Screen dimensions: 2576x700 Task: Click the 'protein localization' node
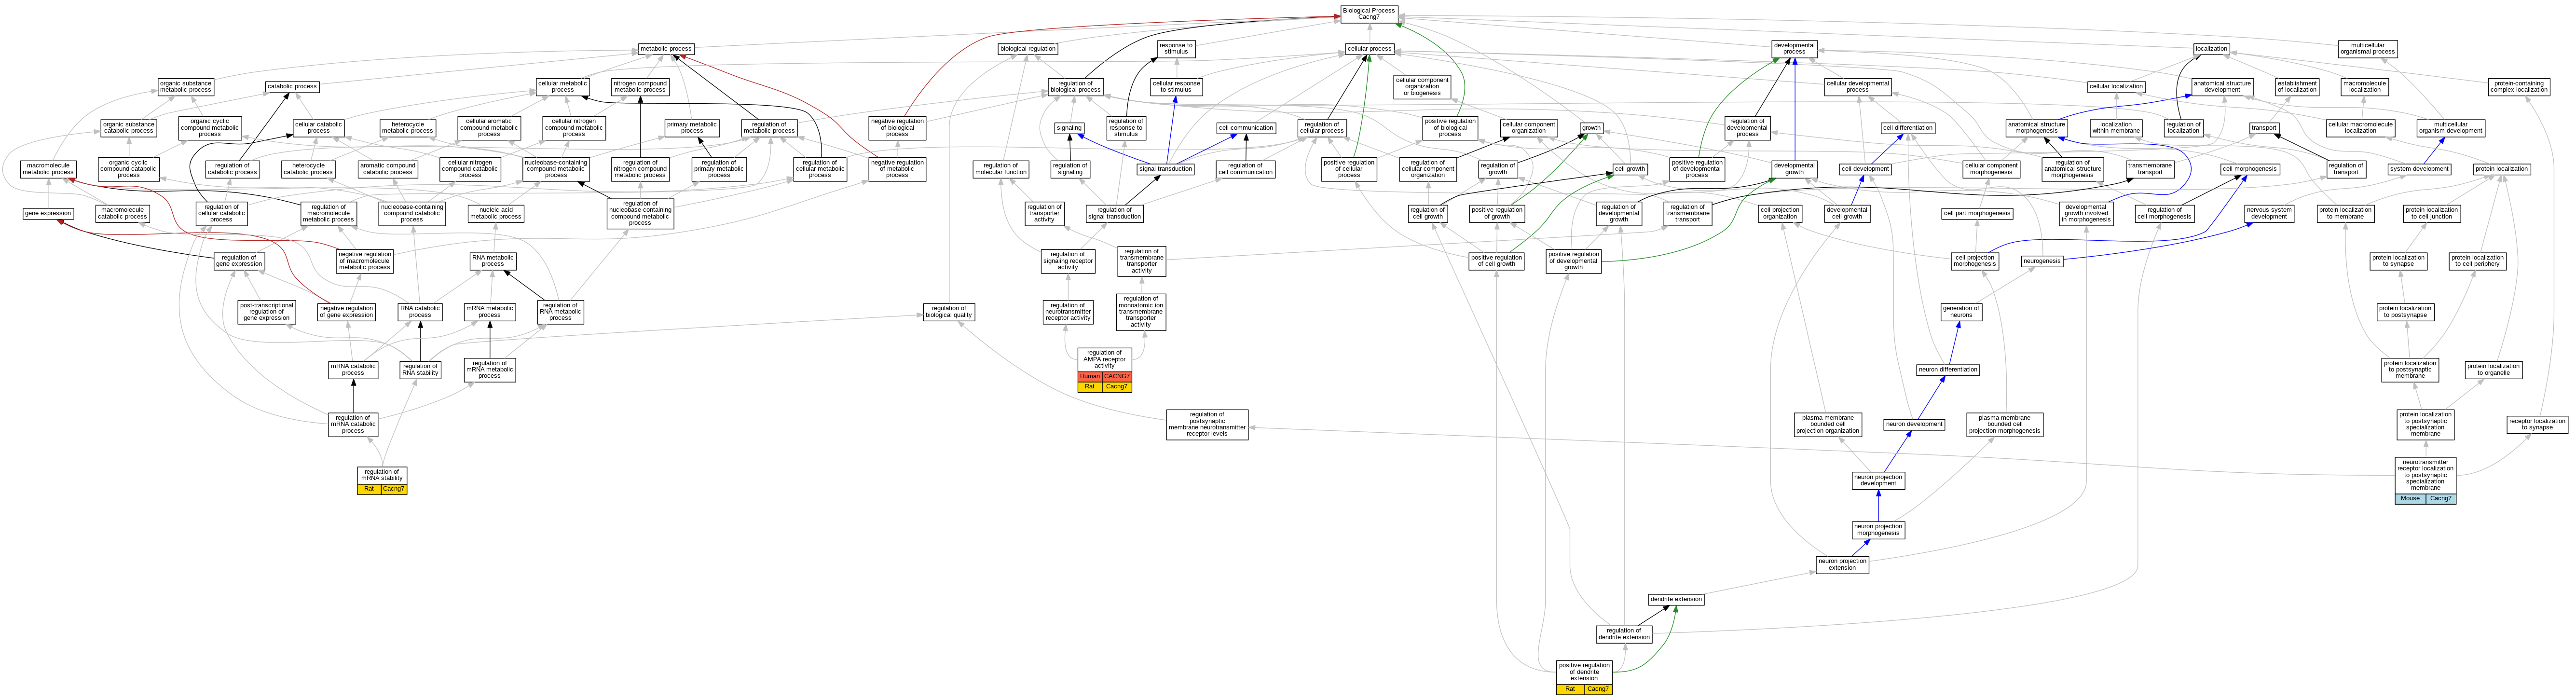[2502, 169]
